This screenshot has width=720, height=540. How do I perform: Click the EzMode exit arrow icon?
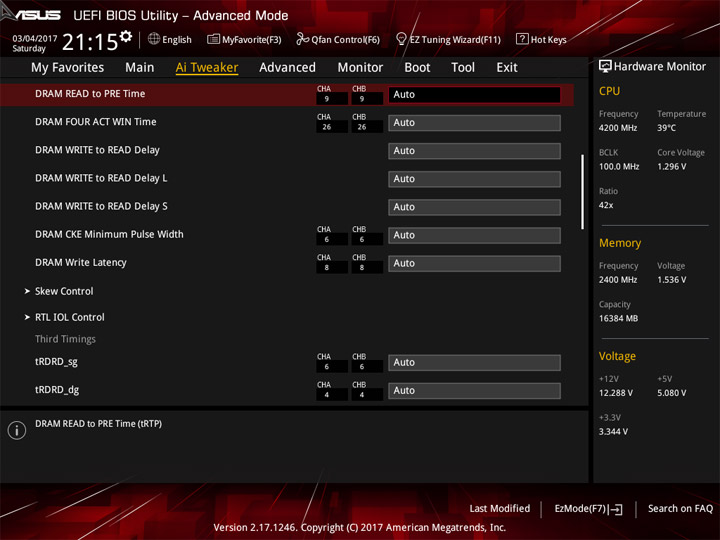coord(616,509)
